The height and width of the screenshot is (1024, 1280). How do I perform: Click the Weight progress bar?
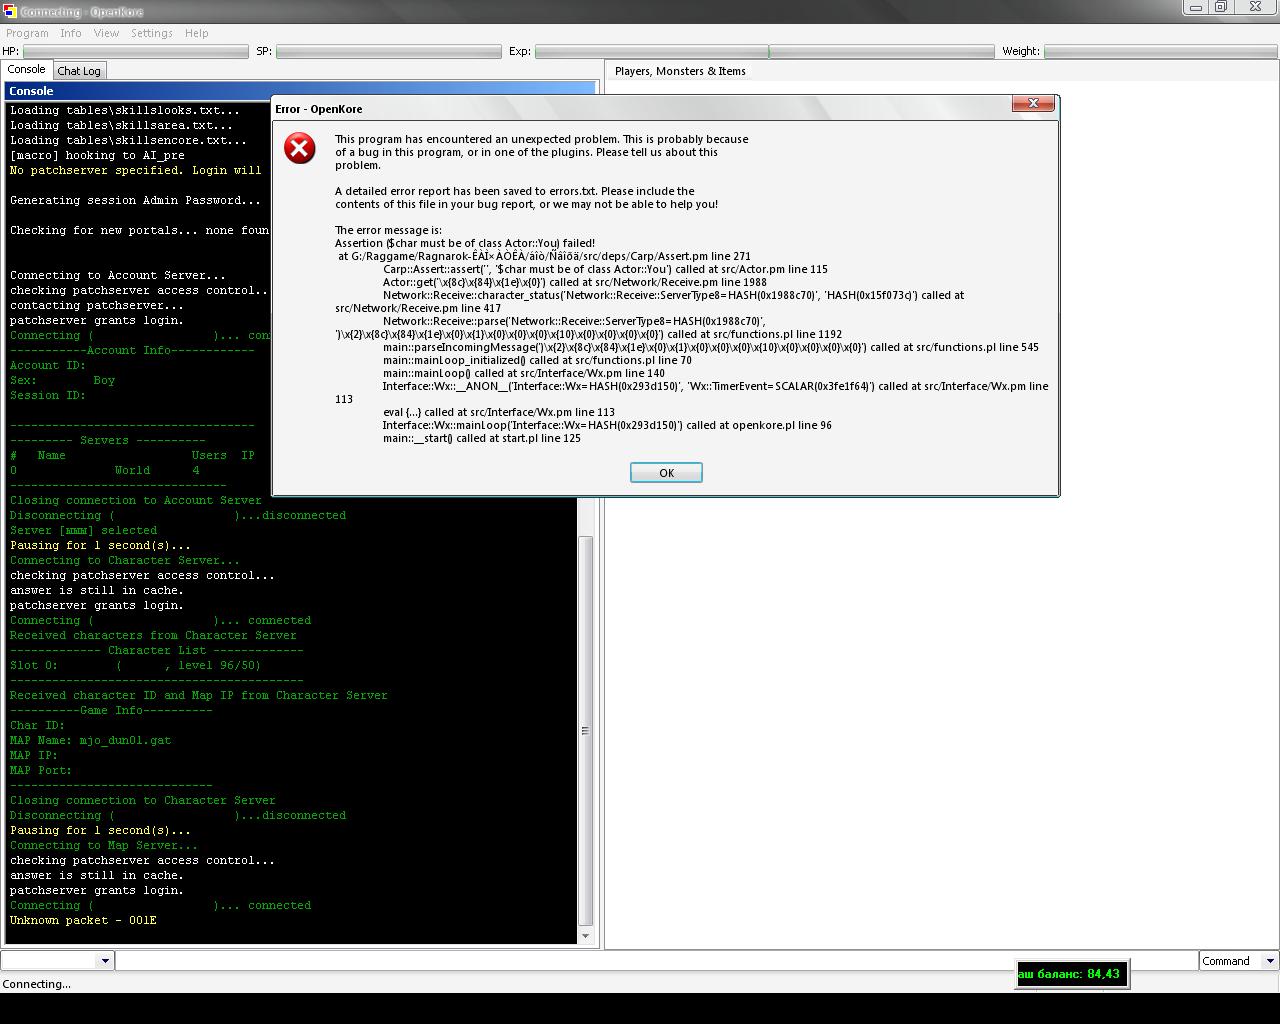tap(1160, 51)
